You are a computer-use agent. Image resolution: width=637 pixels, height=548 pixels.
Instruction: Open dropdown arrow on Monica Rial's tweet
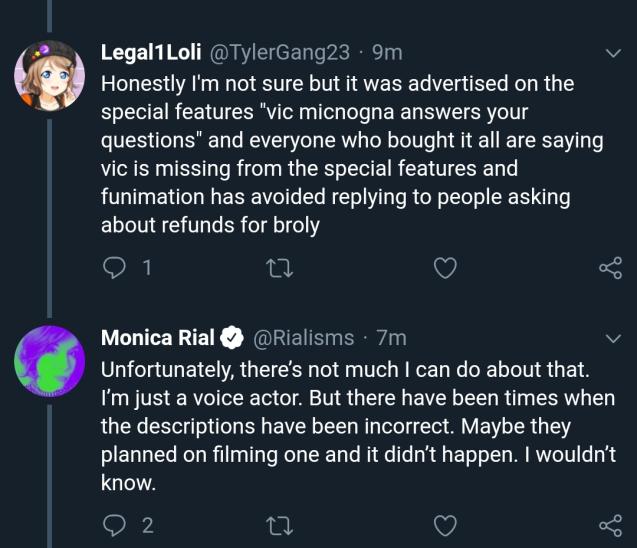coord(613,338)
